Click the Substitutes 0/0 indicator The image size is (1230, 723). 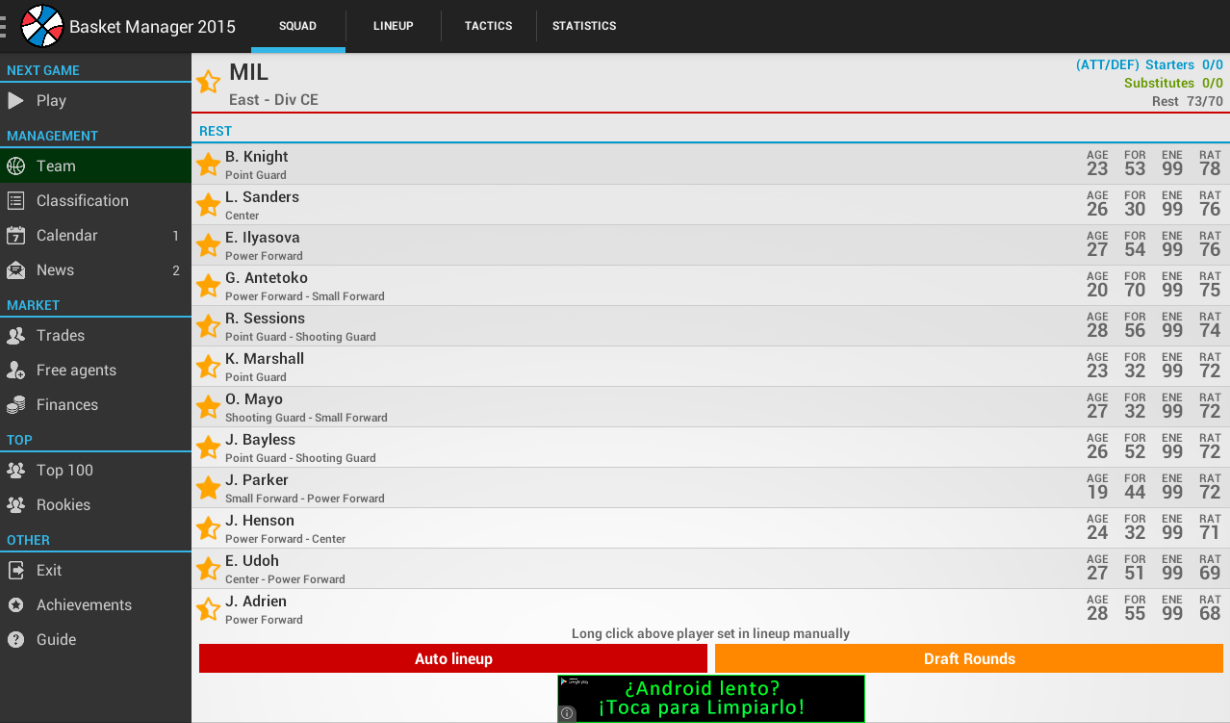pos(1173,83)
